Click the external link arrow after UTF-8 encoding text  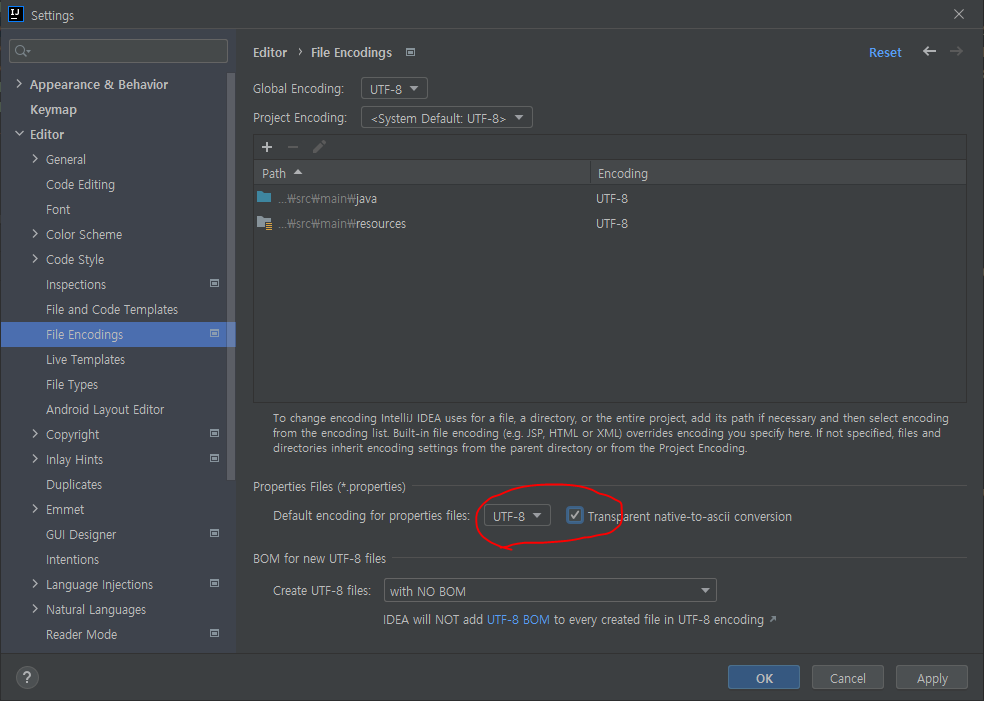773,619
